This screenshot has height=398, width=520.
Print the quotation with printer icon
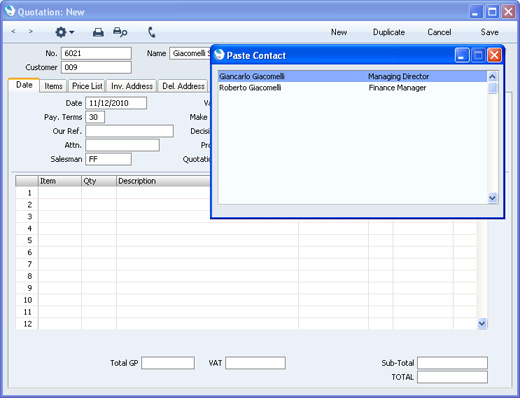pyautogui.click(x=98, y=32)
